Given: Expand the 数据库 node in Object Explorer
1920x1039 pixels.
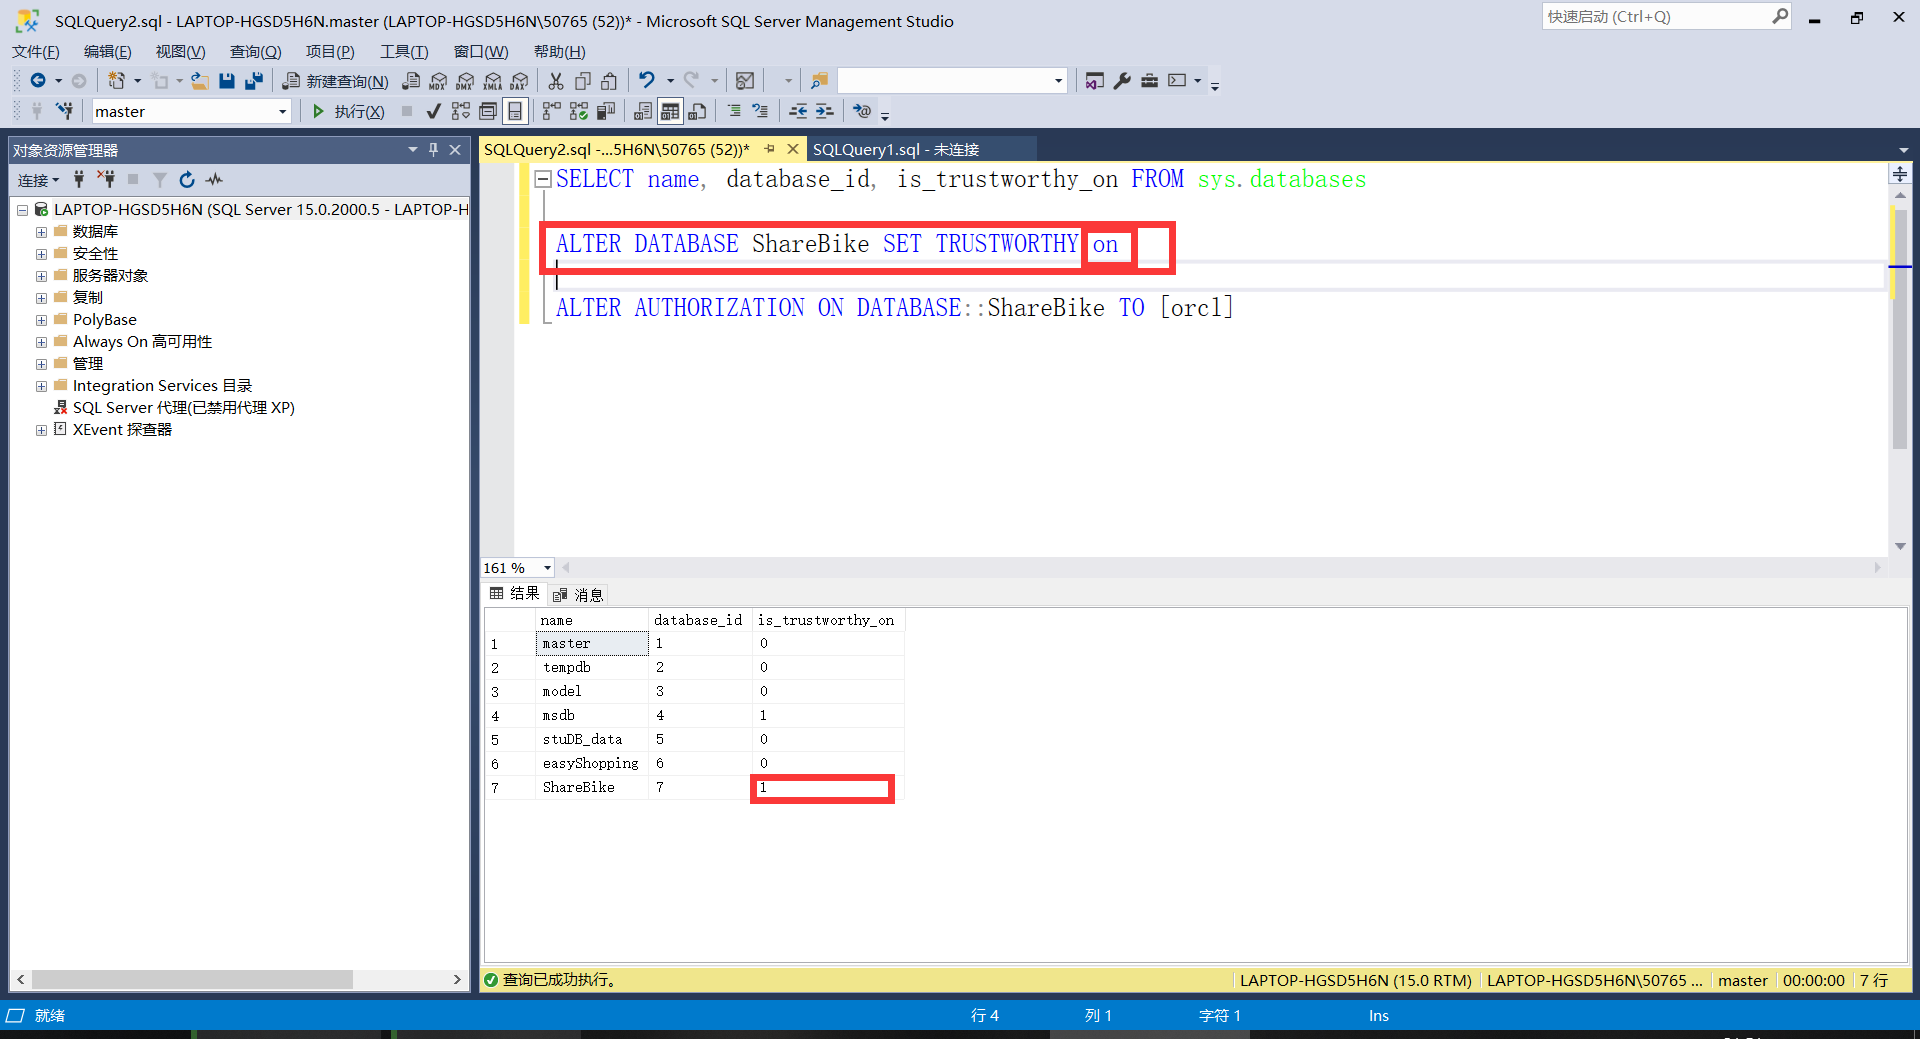Looking at the screenshot, I should click(x=41, y=231).
